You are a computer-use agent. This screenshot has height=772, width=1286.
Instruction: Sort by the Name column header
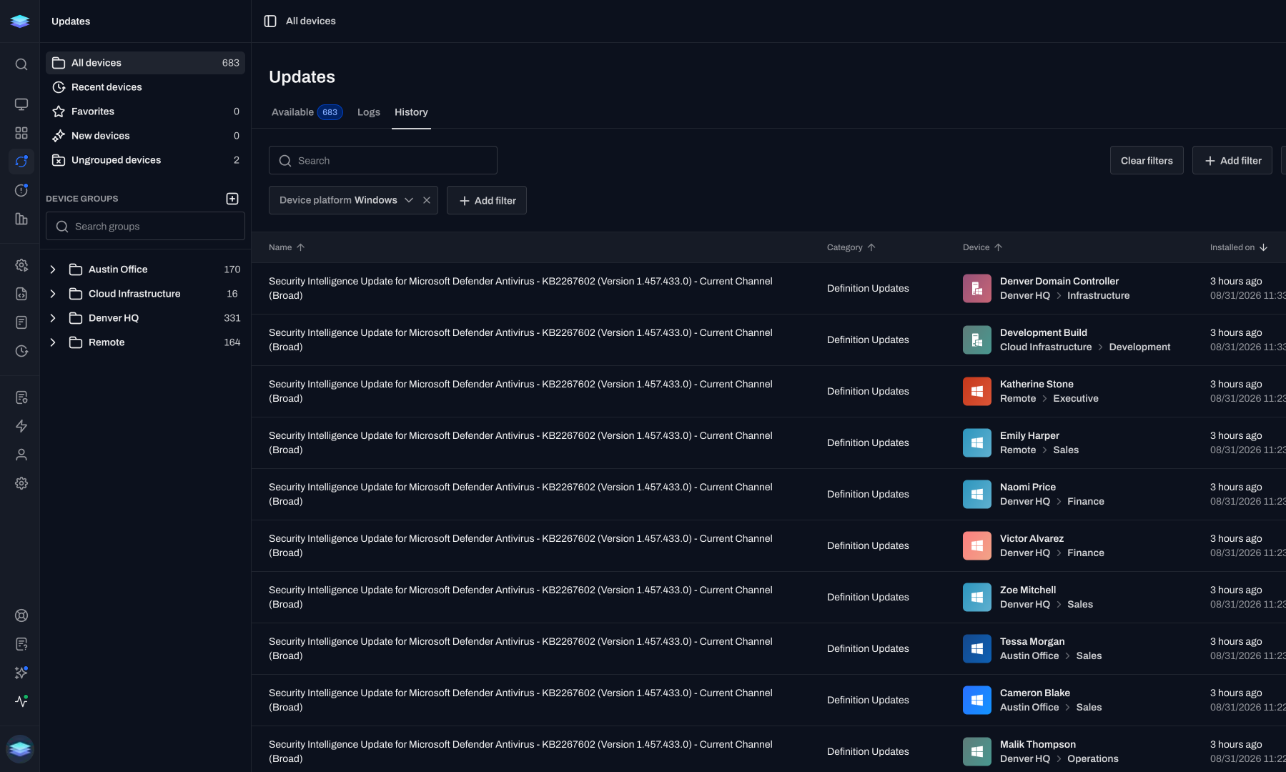click(286, 247)
